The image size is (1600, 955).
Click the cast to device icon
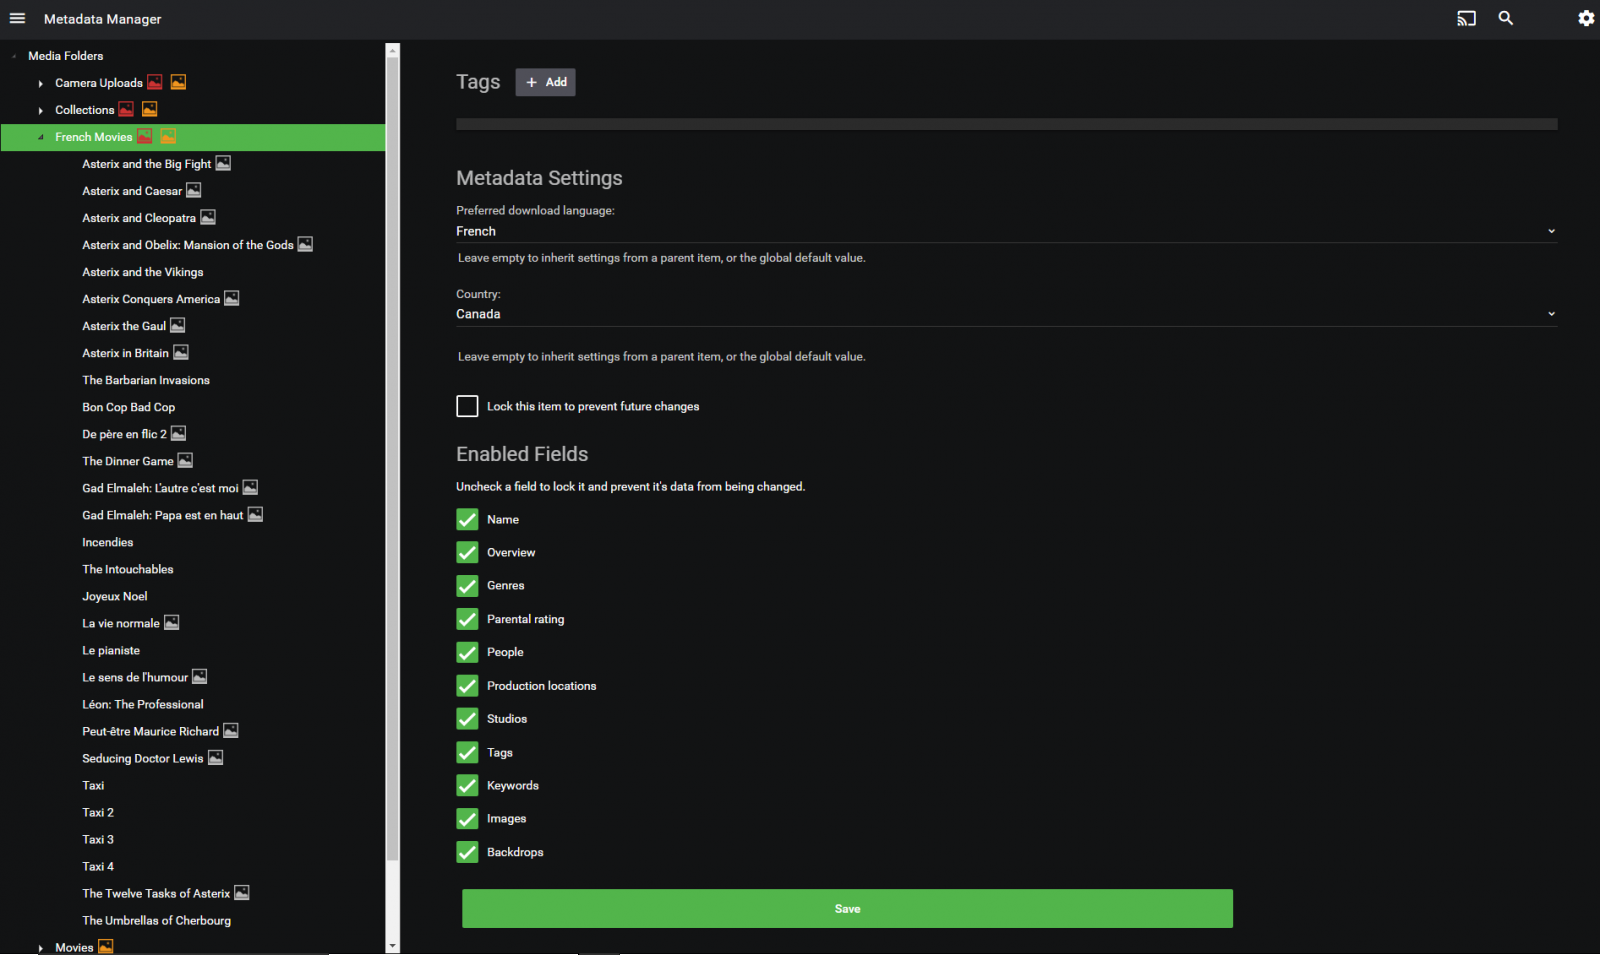tap(1466, 19)
